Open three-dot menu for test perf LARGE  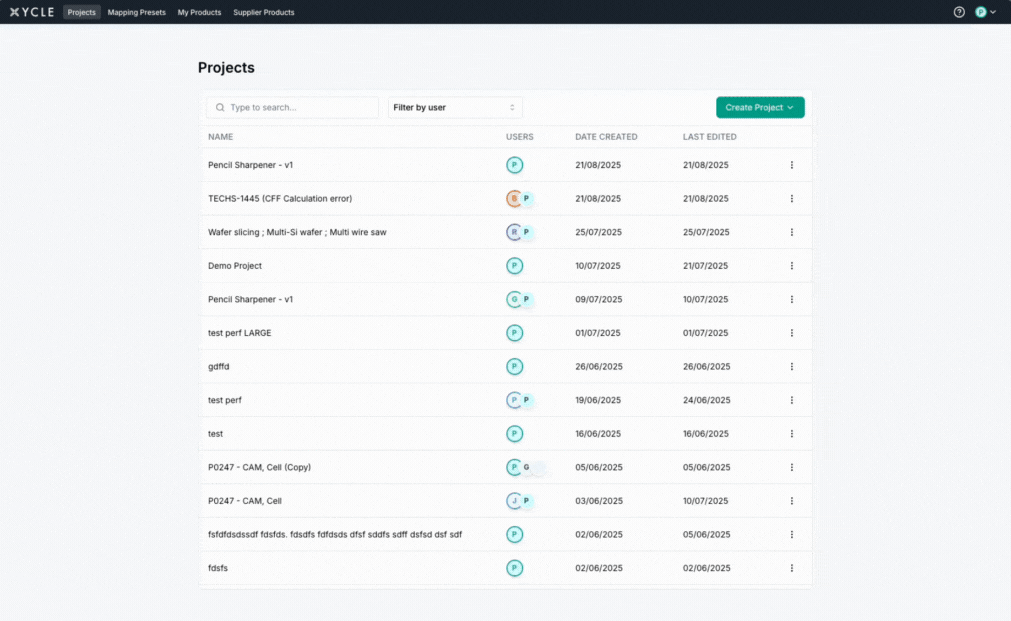click(x=791, y=333)
